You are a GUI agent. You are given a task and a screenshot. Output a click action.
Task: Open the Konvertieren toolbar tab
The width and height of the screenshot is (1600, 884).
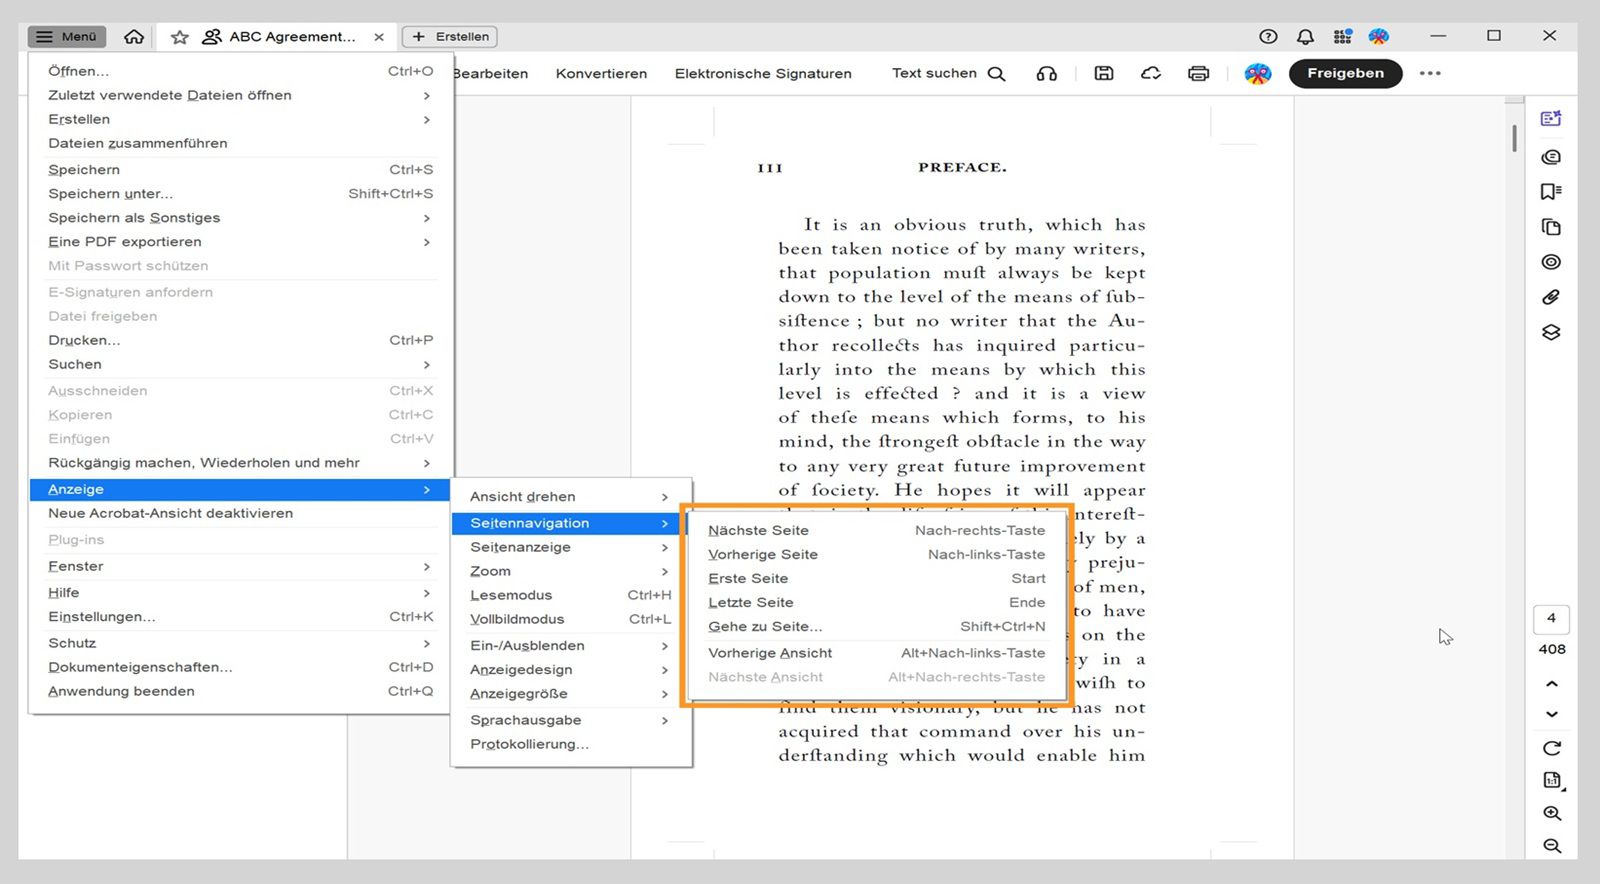click(x=601, y=74)
